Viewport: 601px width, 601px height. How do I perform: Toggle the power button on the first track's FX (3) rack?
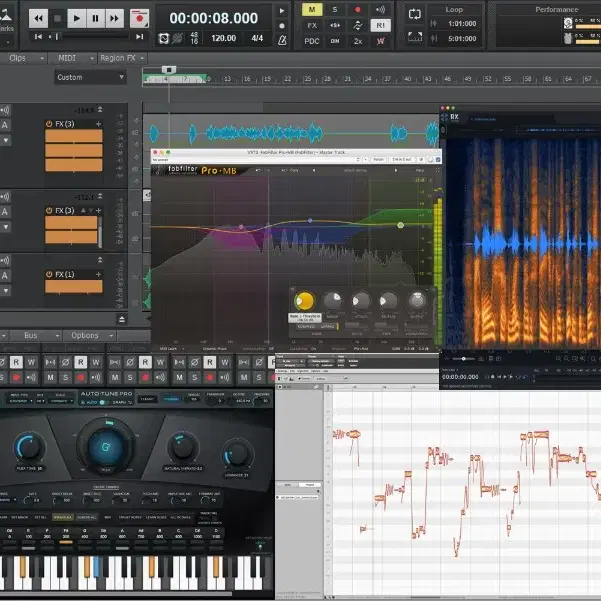click(49, 124)
